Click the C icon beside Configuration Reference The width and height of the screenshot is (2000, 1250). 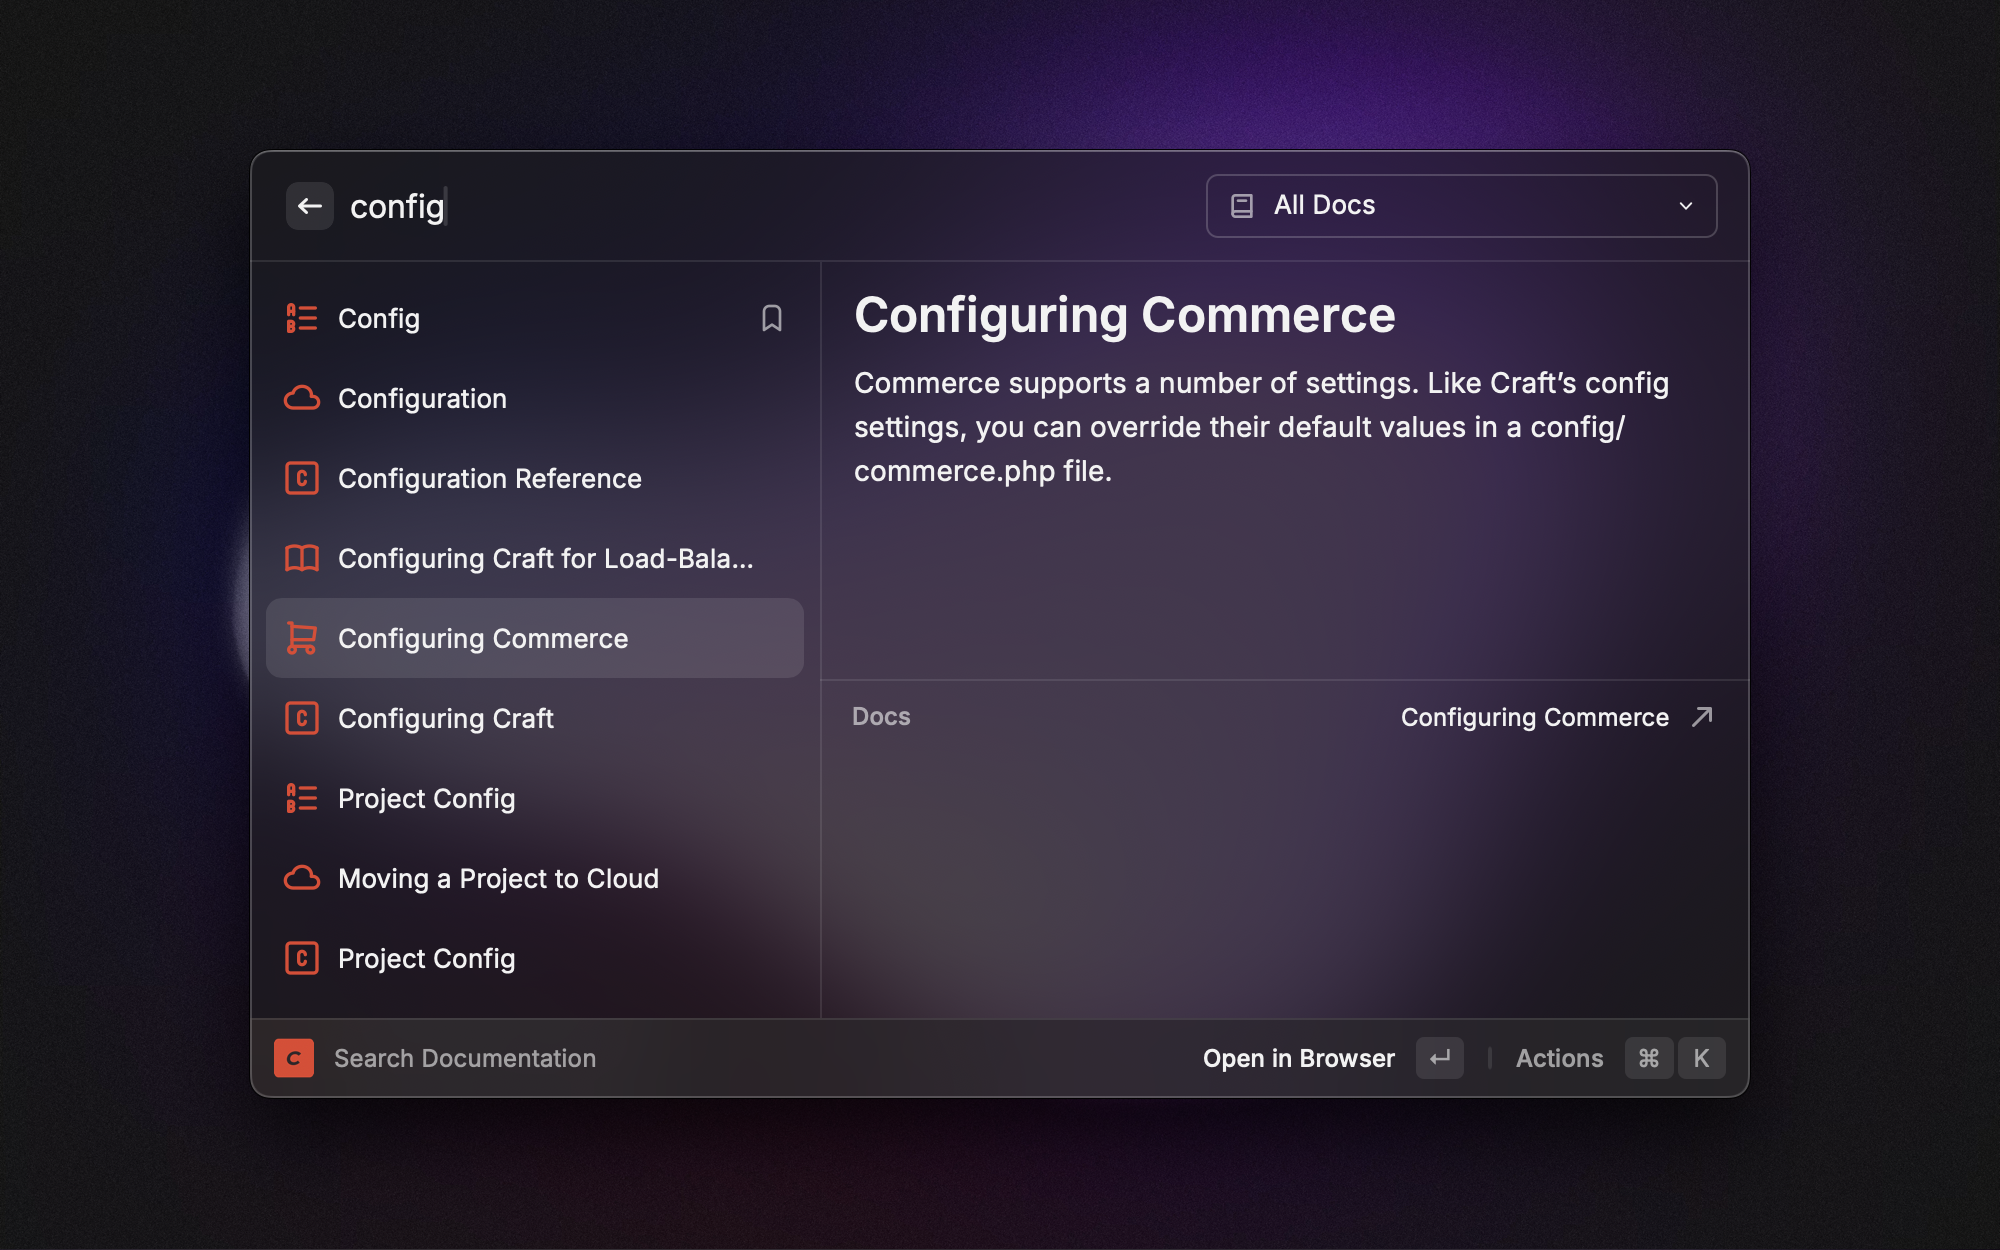click(x=301, y=478)
